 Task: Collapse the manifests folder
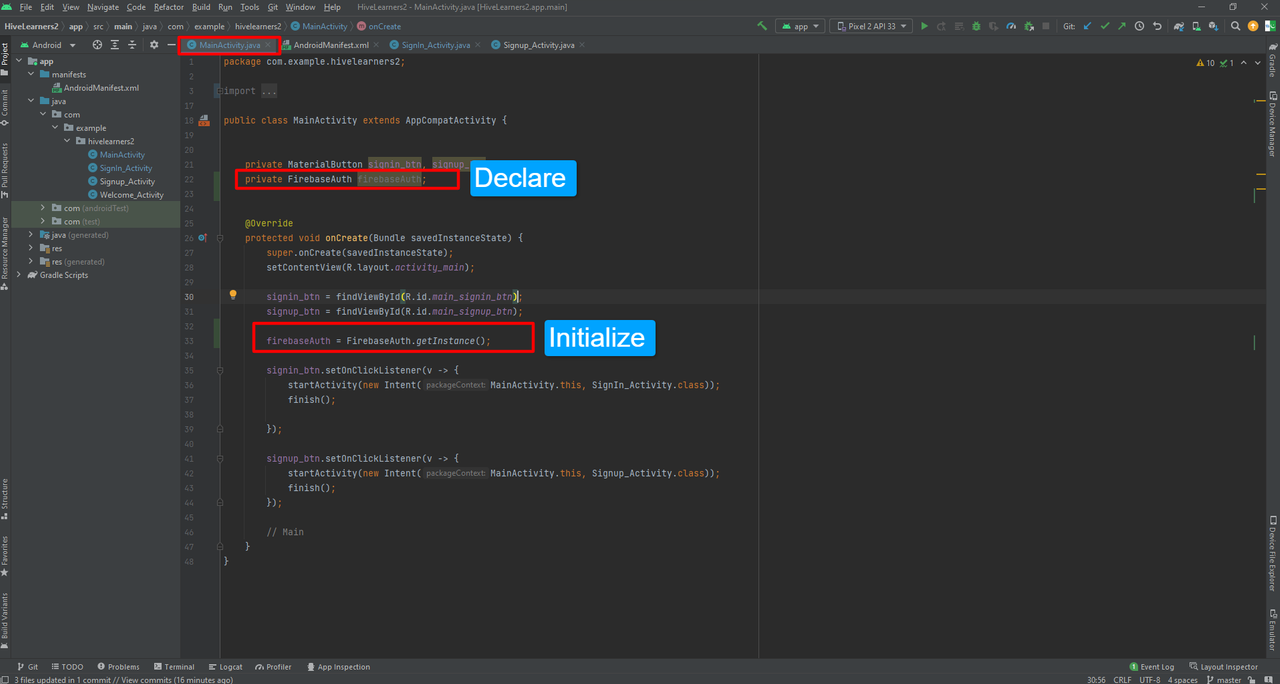point(31,74)
